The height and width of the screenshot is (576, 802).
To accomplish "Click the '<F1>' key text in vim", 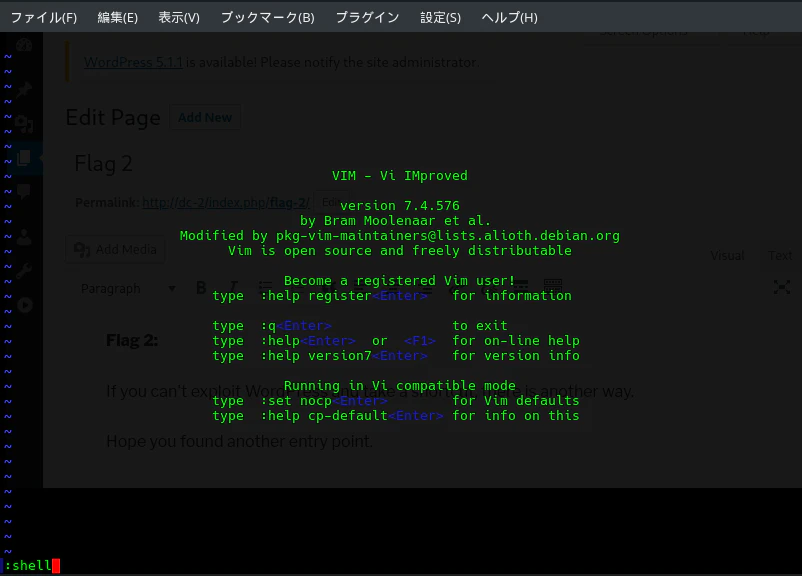I will (419, 341).
